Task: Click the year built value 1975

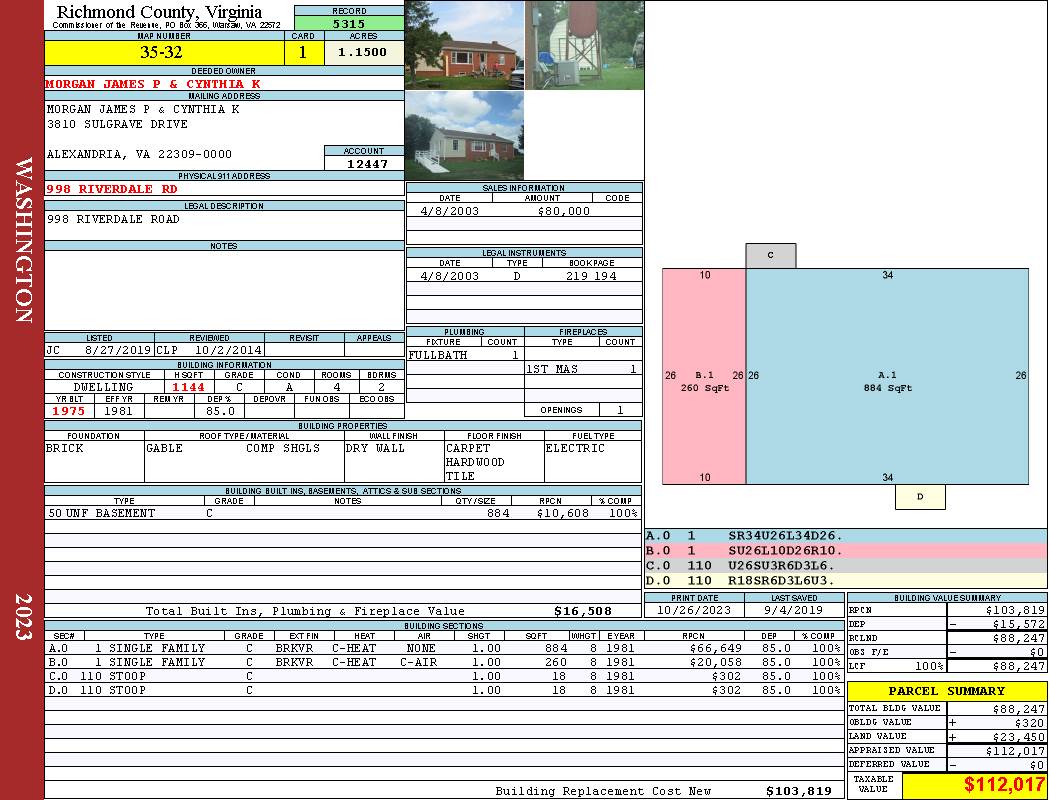Action: tap(68, 411)
